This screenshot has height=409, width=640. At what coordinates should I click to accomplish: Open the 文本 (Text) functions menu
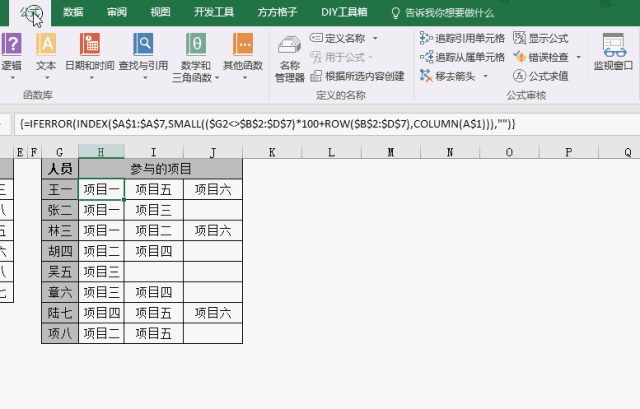(46, 53)
